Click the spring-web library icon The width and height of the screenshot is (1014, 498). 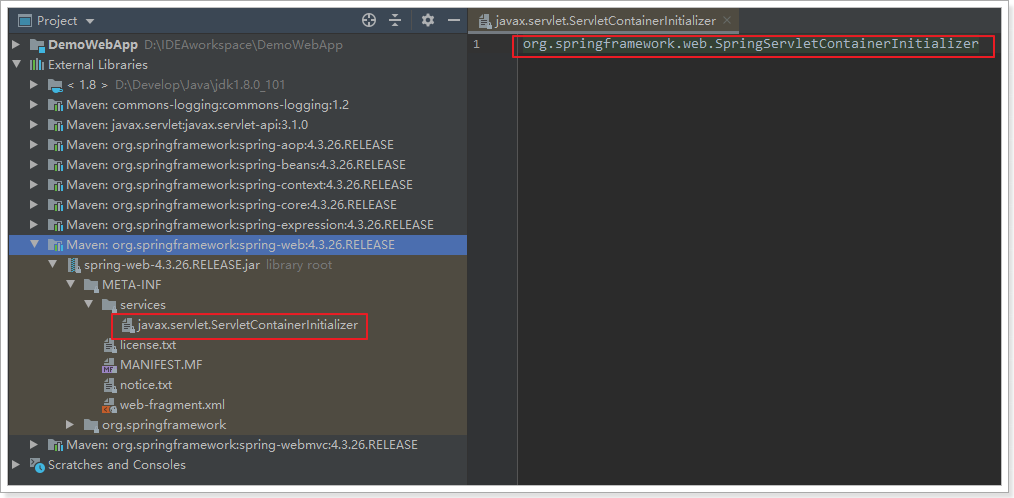(56, 245)
